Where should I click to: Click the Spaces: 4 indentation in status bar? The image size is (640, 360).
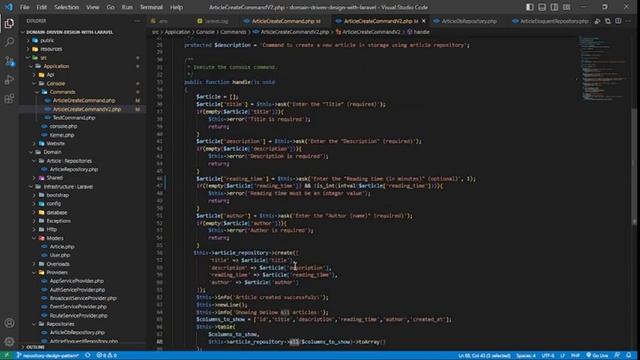(x=526, y=356)
